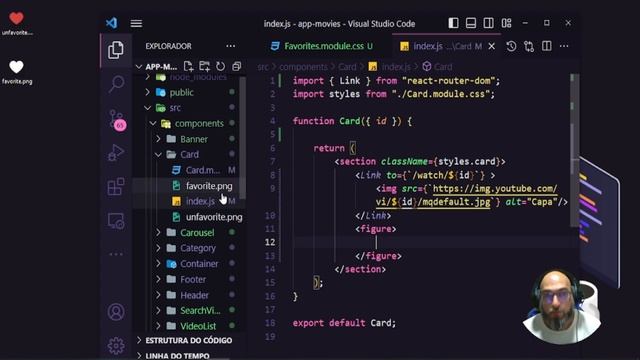
Task: Follow the img.youtube.com URL in code
Action: 495,189
